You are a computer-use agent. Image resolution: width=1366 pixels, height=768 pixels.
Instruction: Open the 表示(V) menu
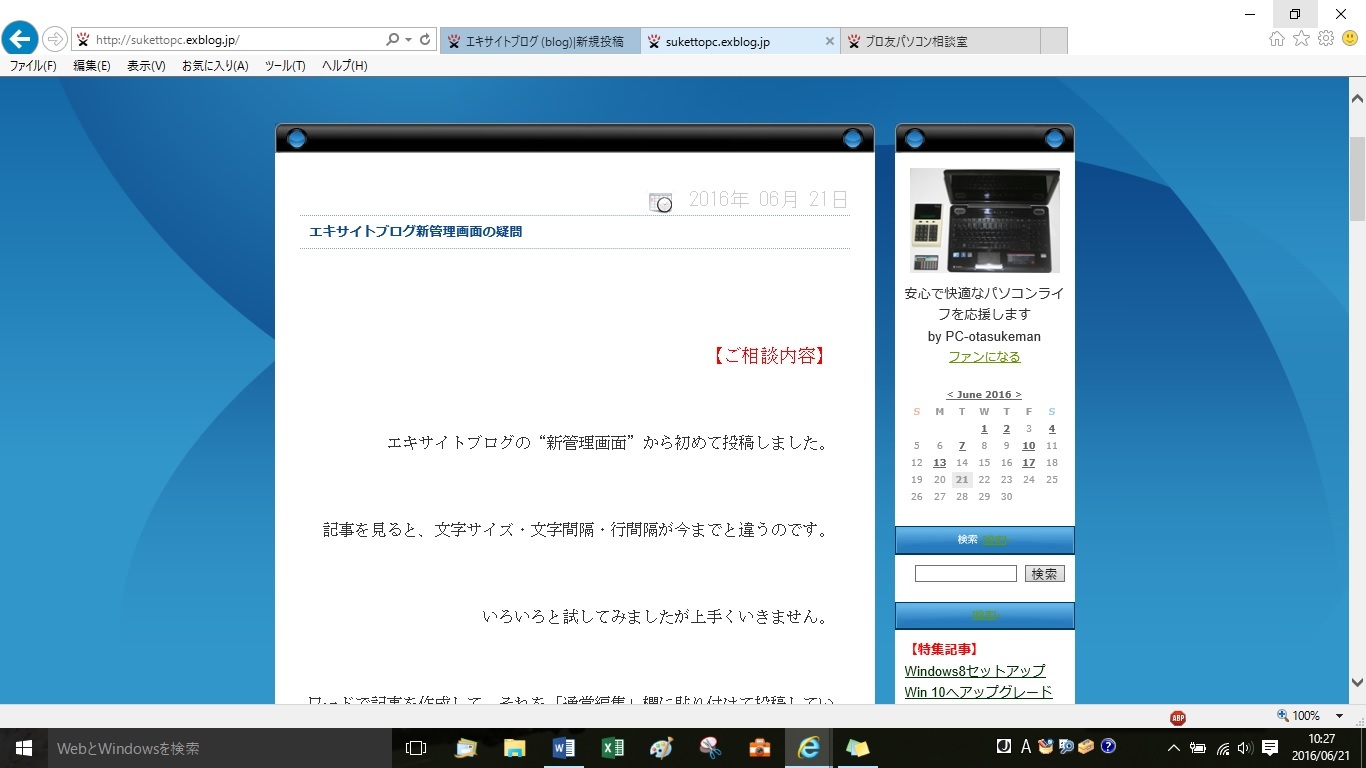point(146,66)
